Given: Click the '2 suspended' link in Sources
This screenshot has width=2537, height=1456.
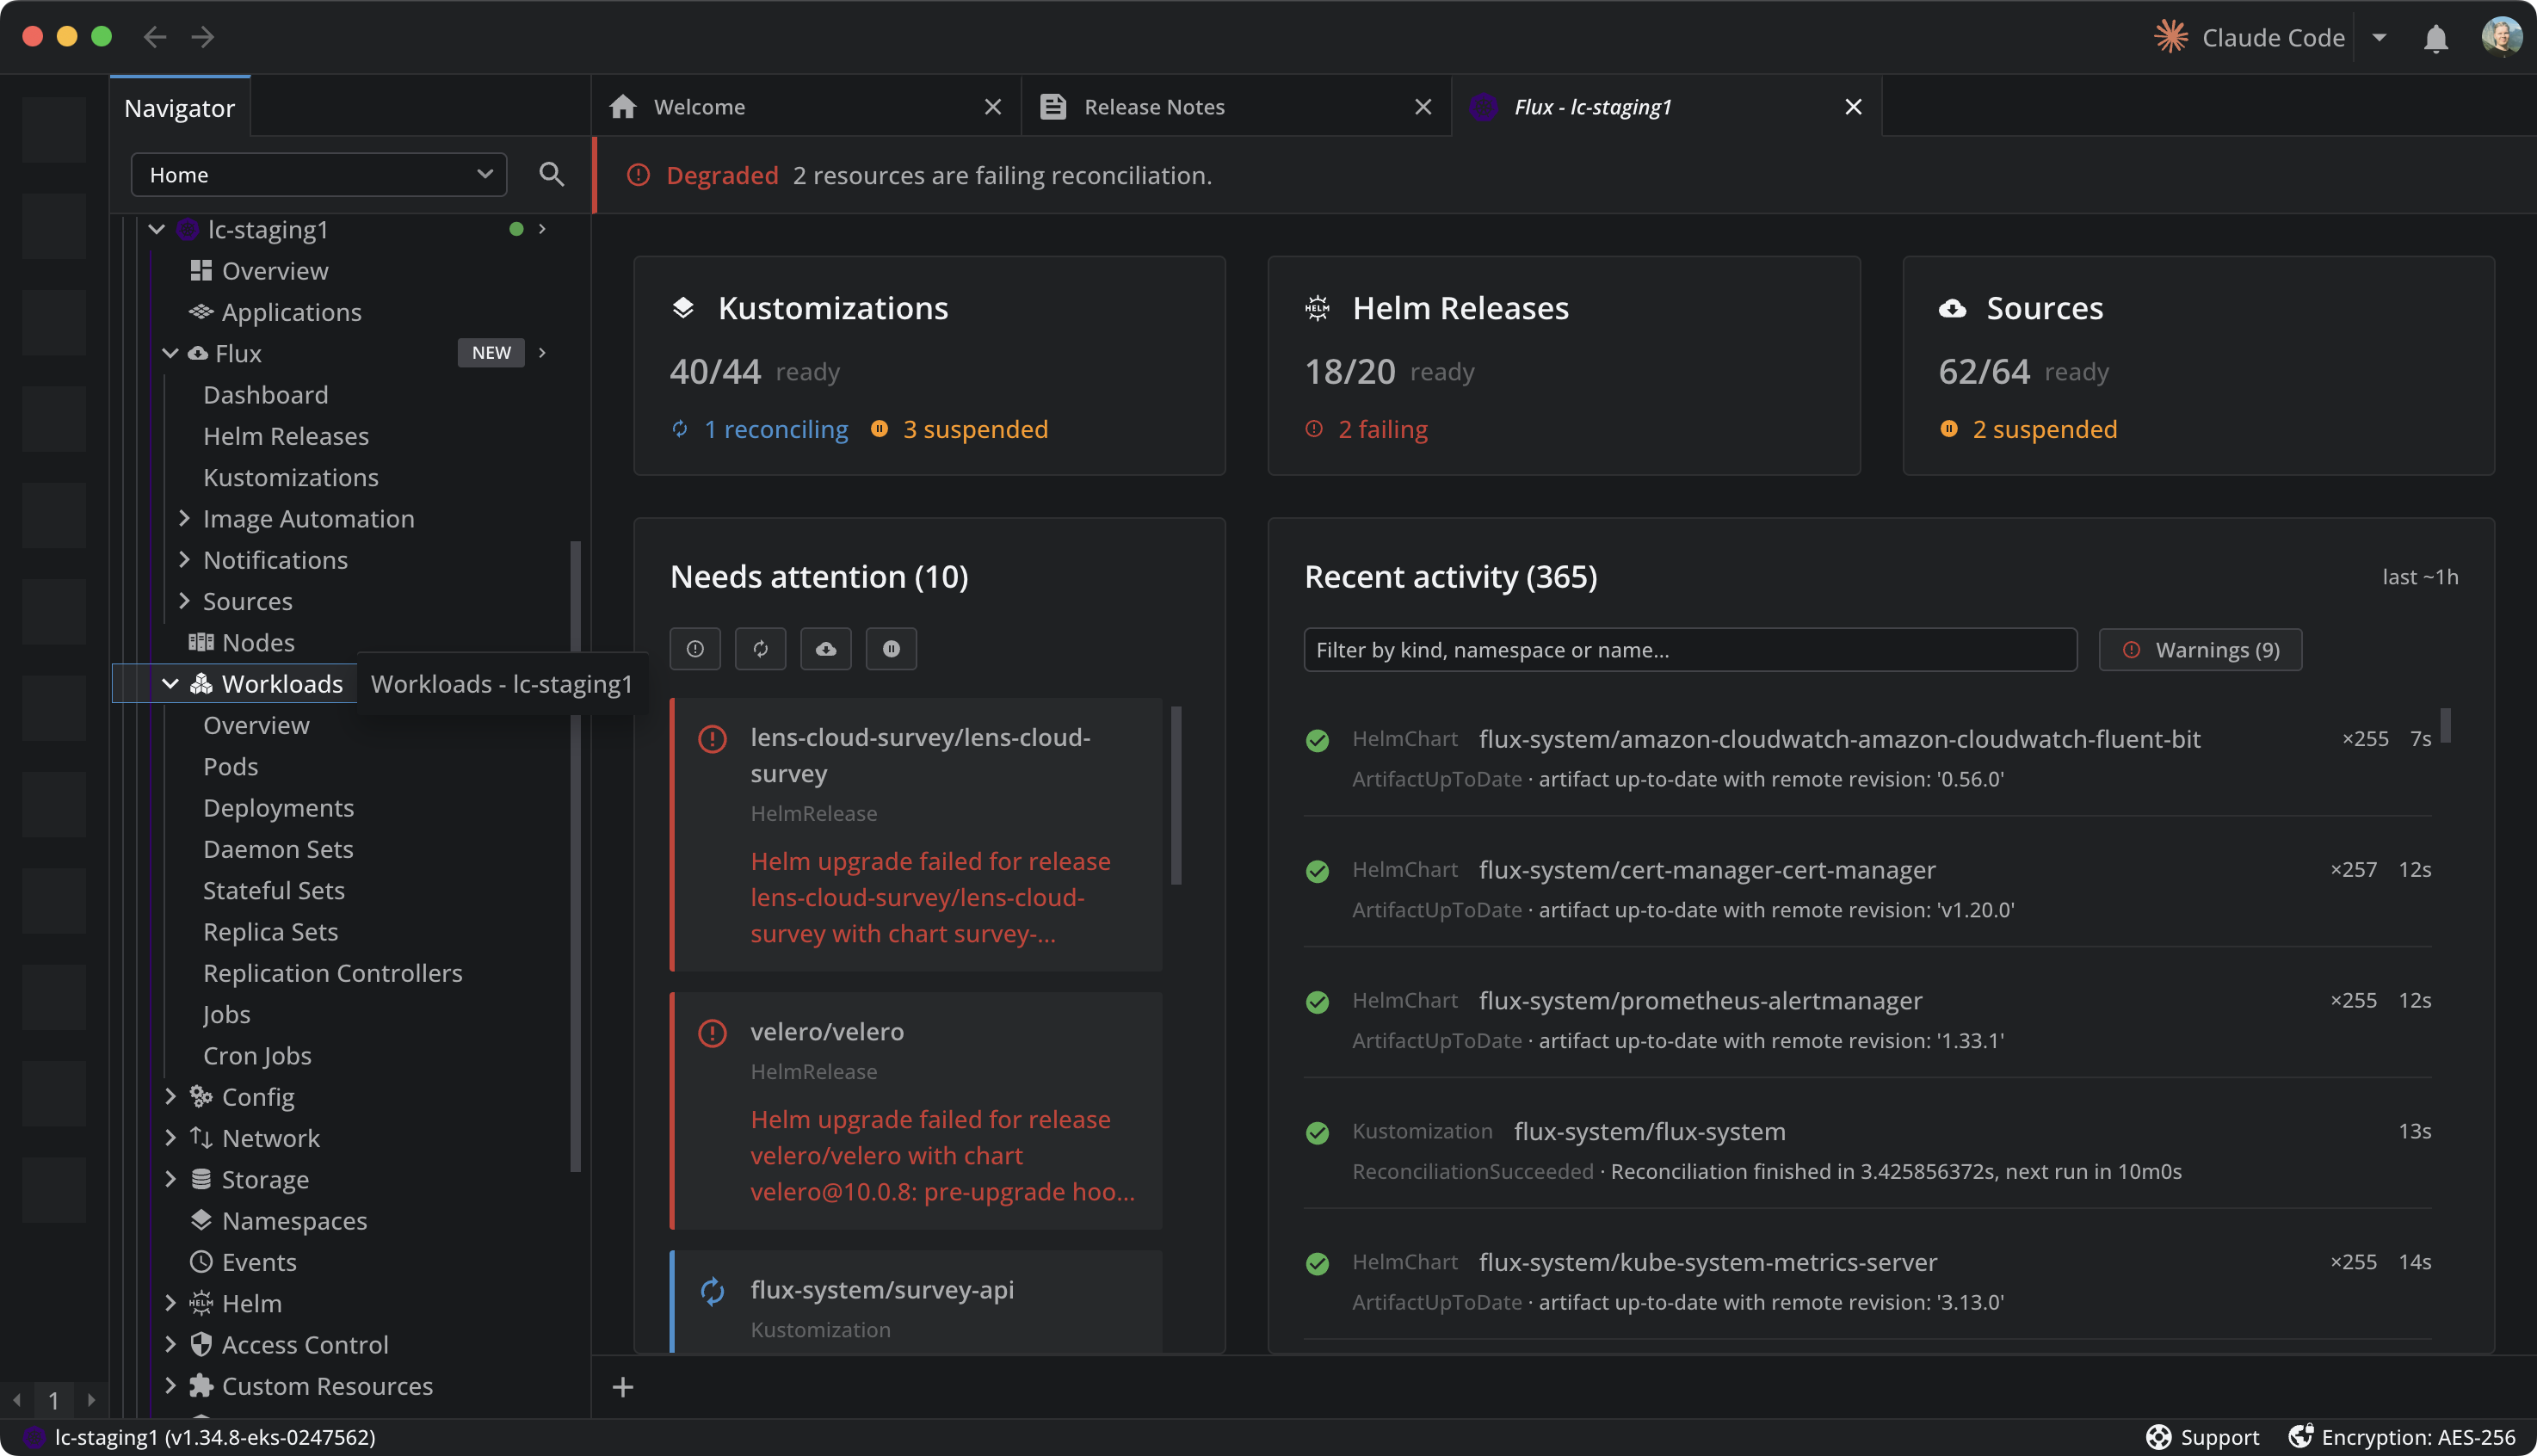Looking at the screenshot, I should click(2045, 429).
